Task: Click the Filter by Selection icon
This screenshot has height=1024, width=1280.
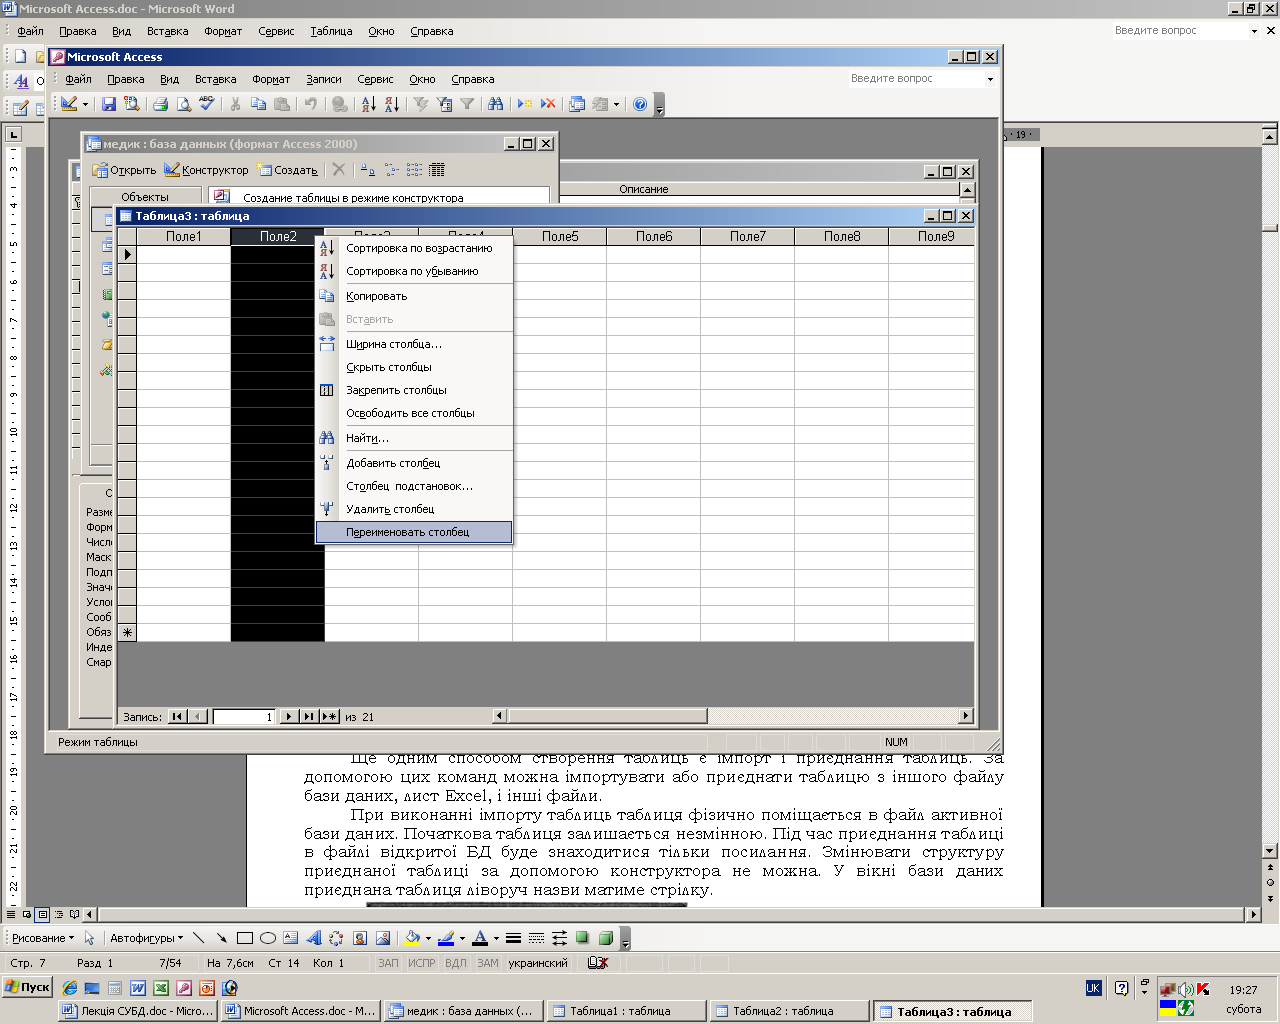Action: point(420,104)
